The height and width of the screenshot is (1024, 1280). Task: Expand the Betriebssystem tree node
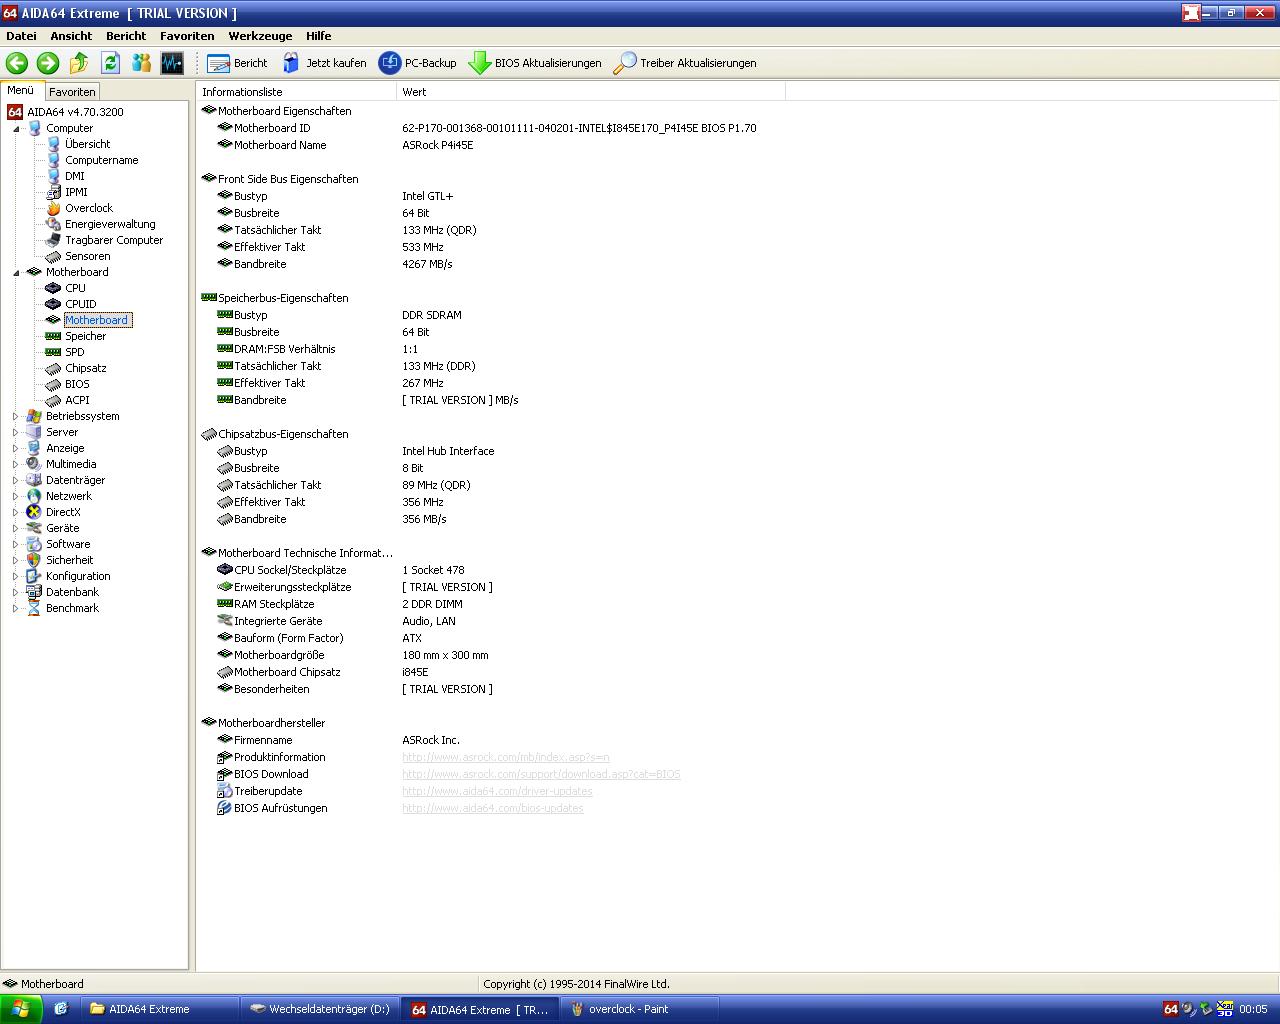(16, 416)
